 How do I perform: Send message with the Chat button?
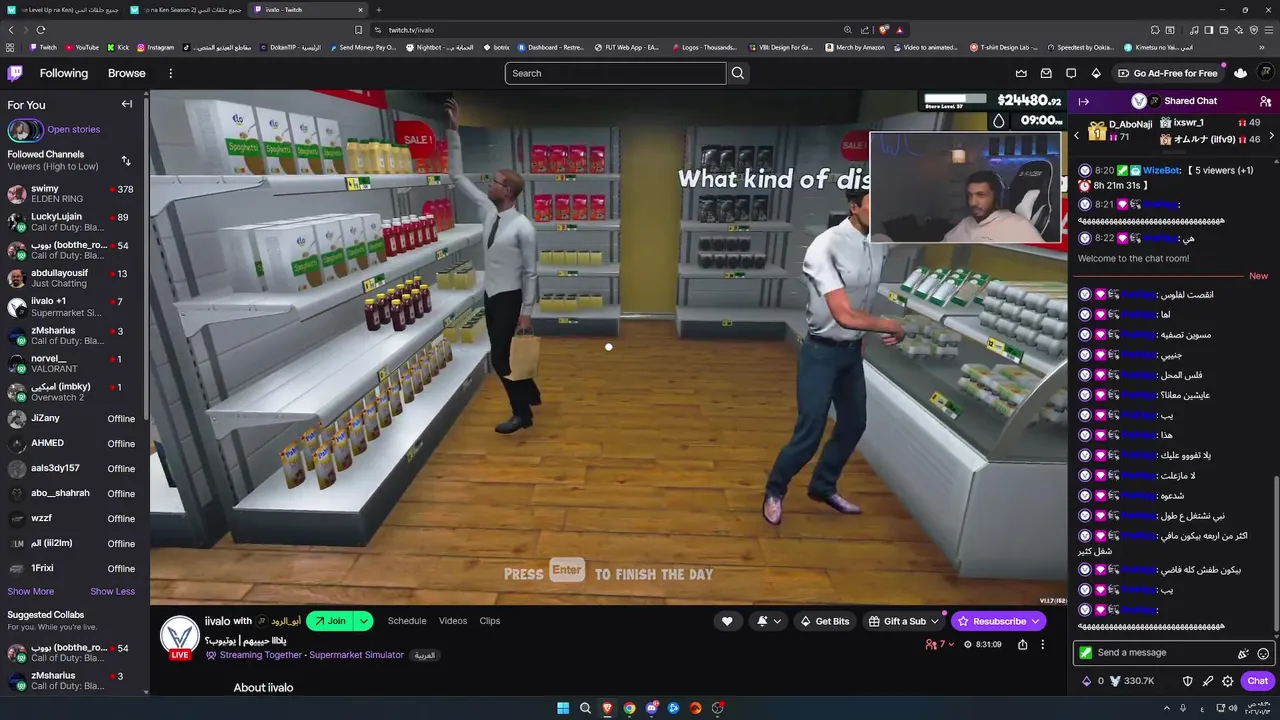coord(1258,681)
